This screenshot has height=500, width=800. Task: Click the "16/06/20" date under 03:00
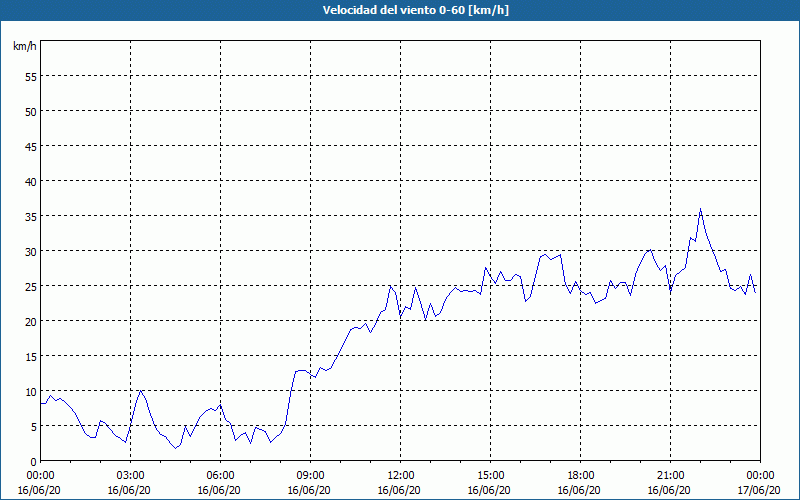point(129,490)
